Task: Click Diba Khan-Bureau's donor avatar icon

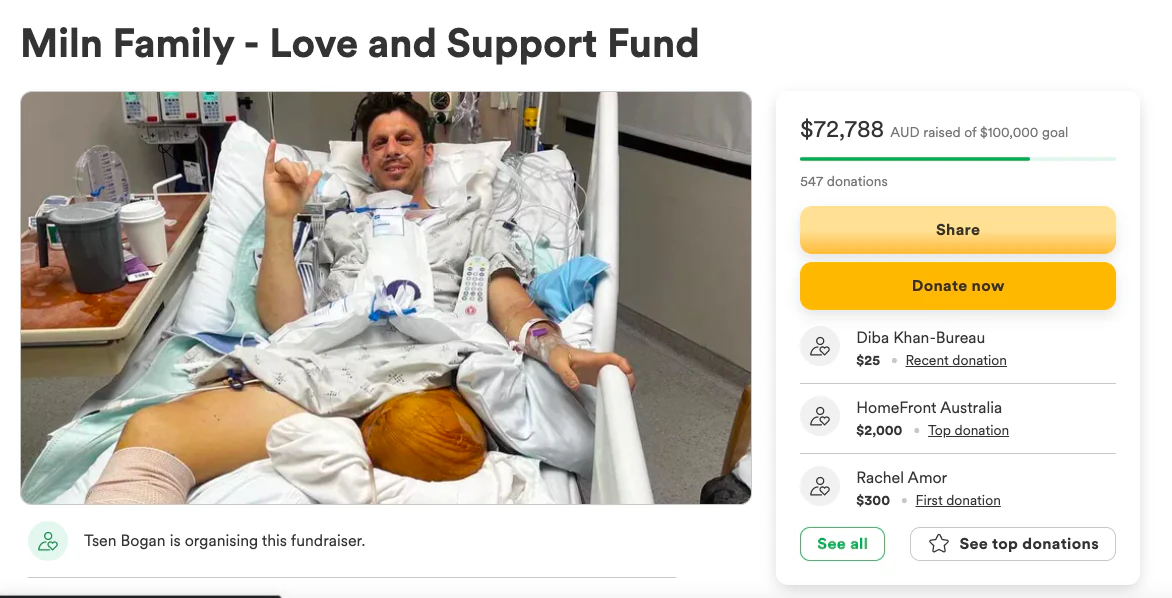Action: coord(820,347)
